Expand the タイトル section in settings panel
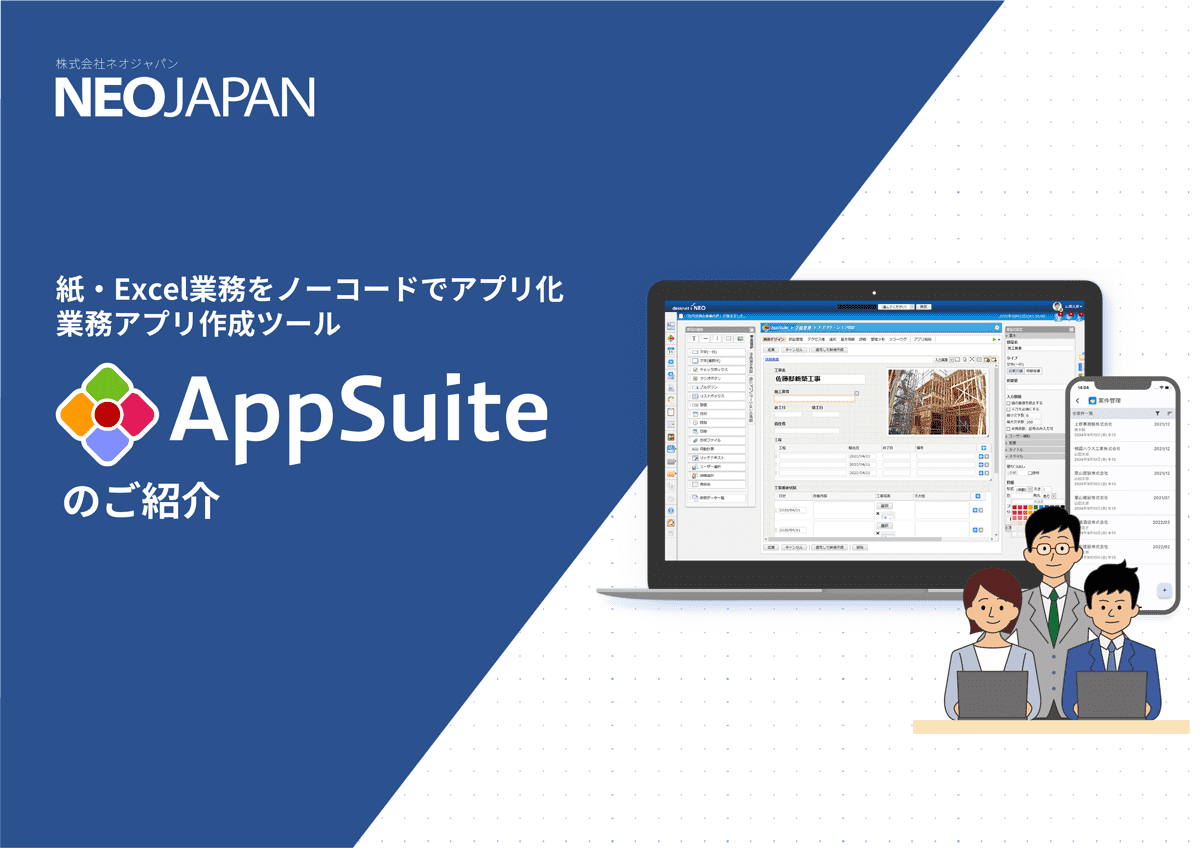Viewport: 1200px width, 848px height. pyautogui.click(x=1035, y=449)
